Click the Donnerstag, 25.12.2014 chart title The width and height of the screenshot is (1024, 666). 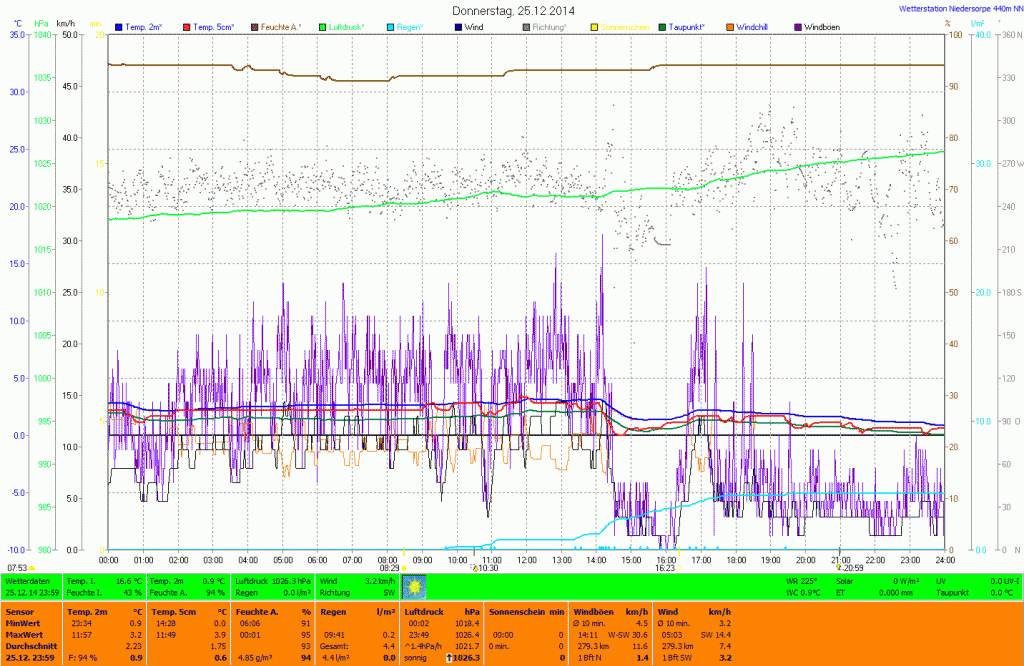point(513,9)
